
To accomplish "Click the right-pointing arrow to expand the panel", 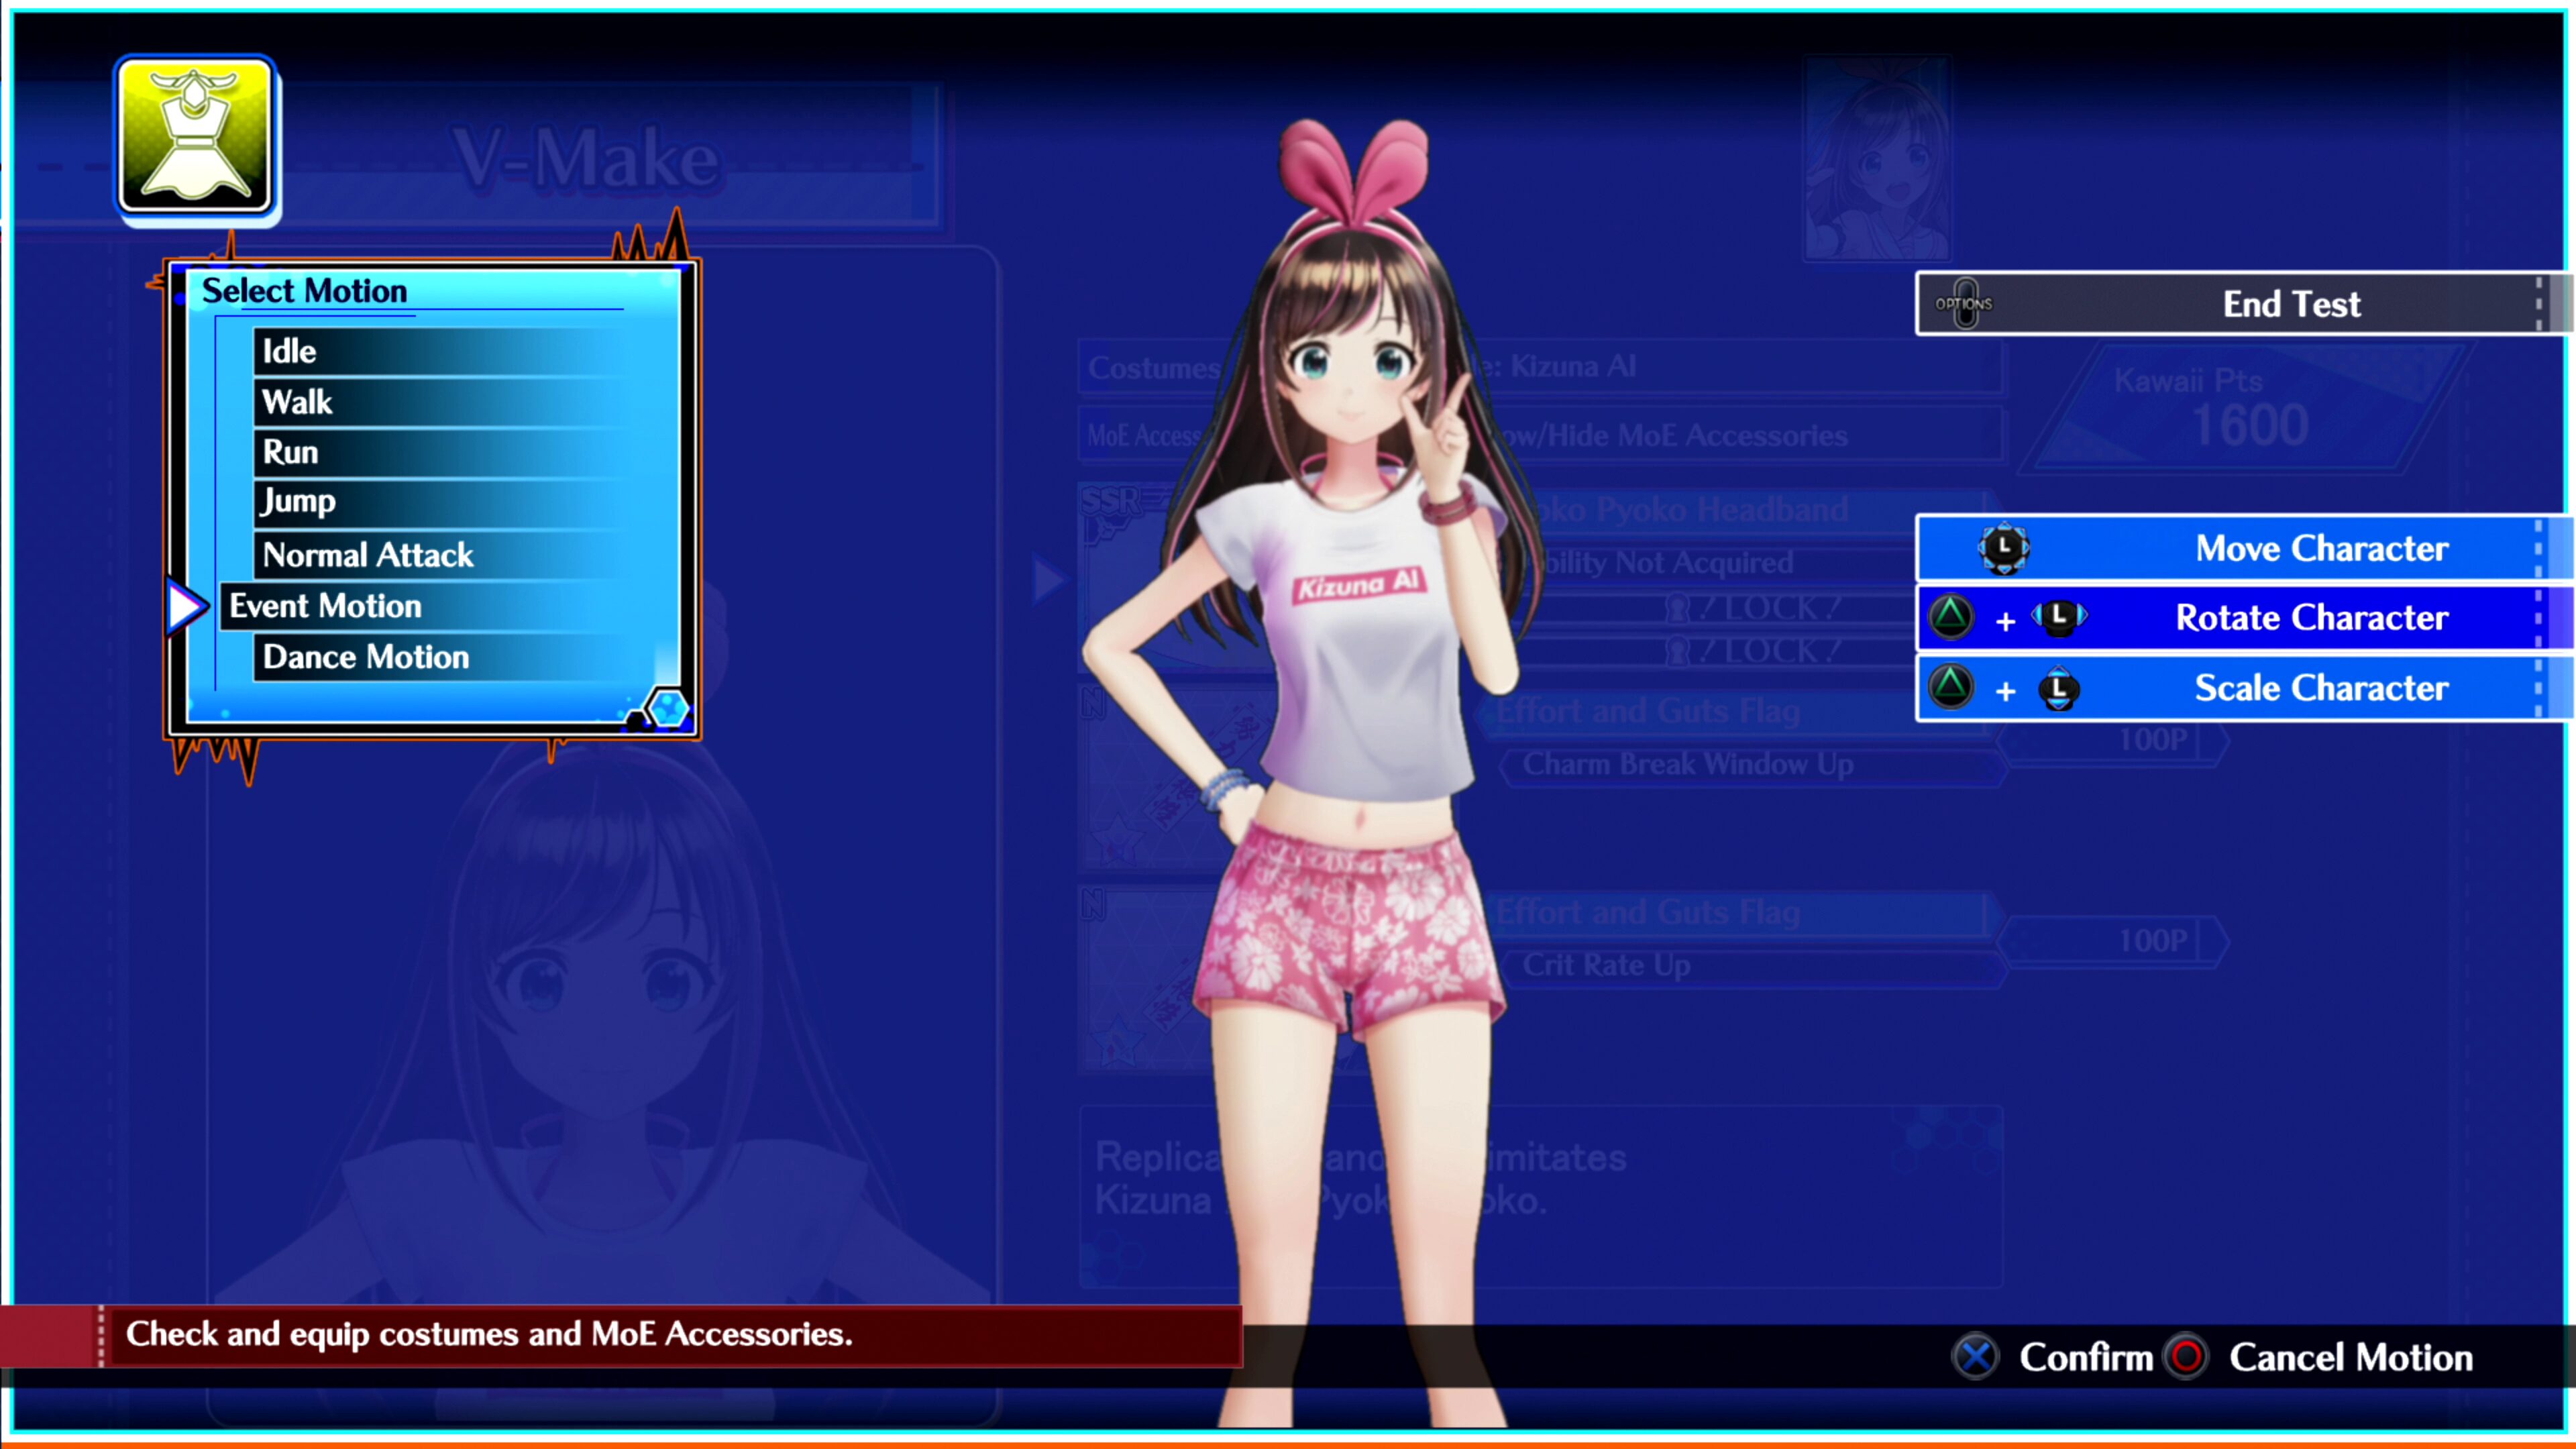I will click(1046, 578).
